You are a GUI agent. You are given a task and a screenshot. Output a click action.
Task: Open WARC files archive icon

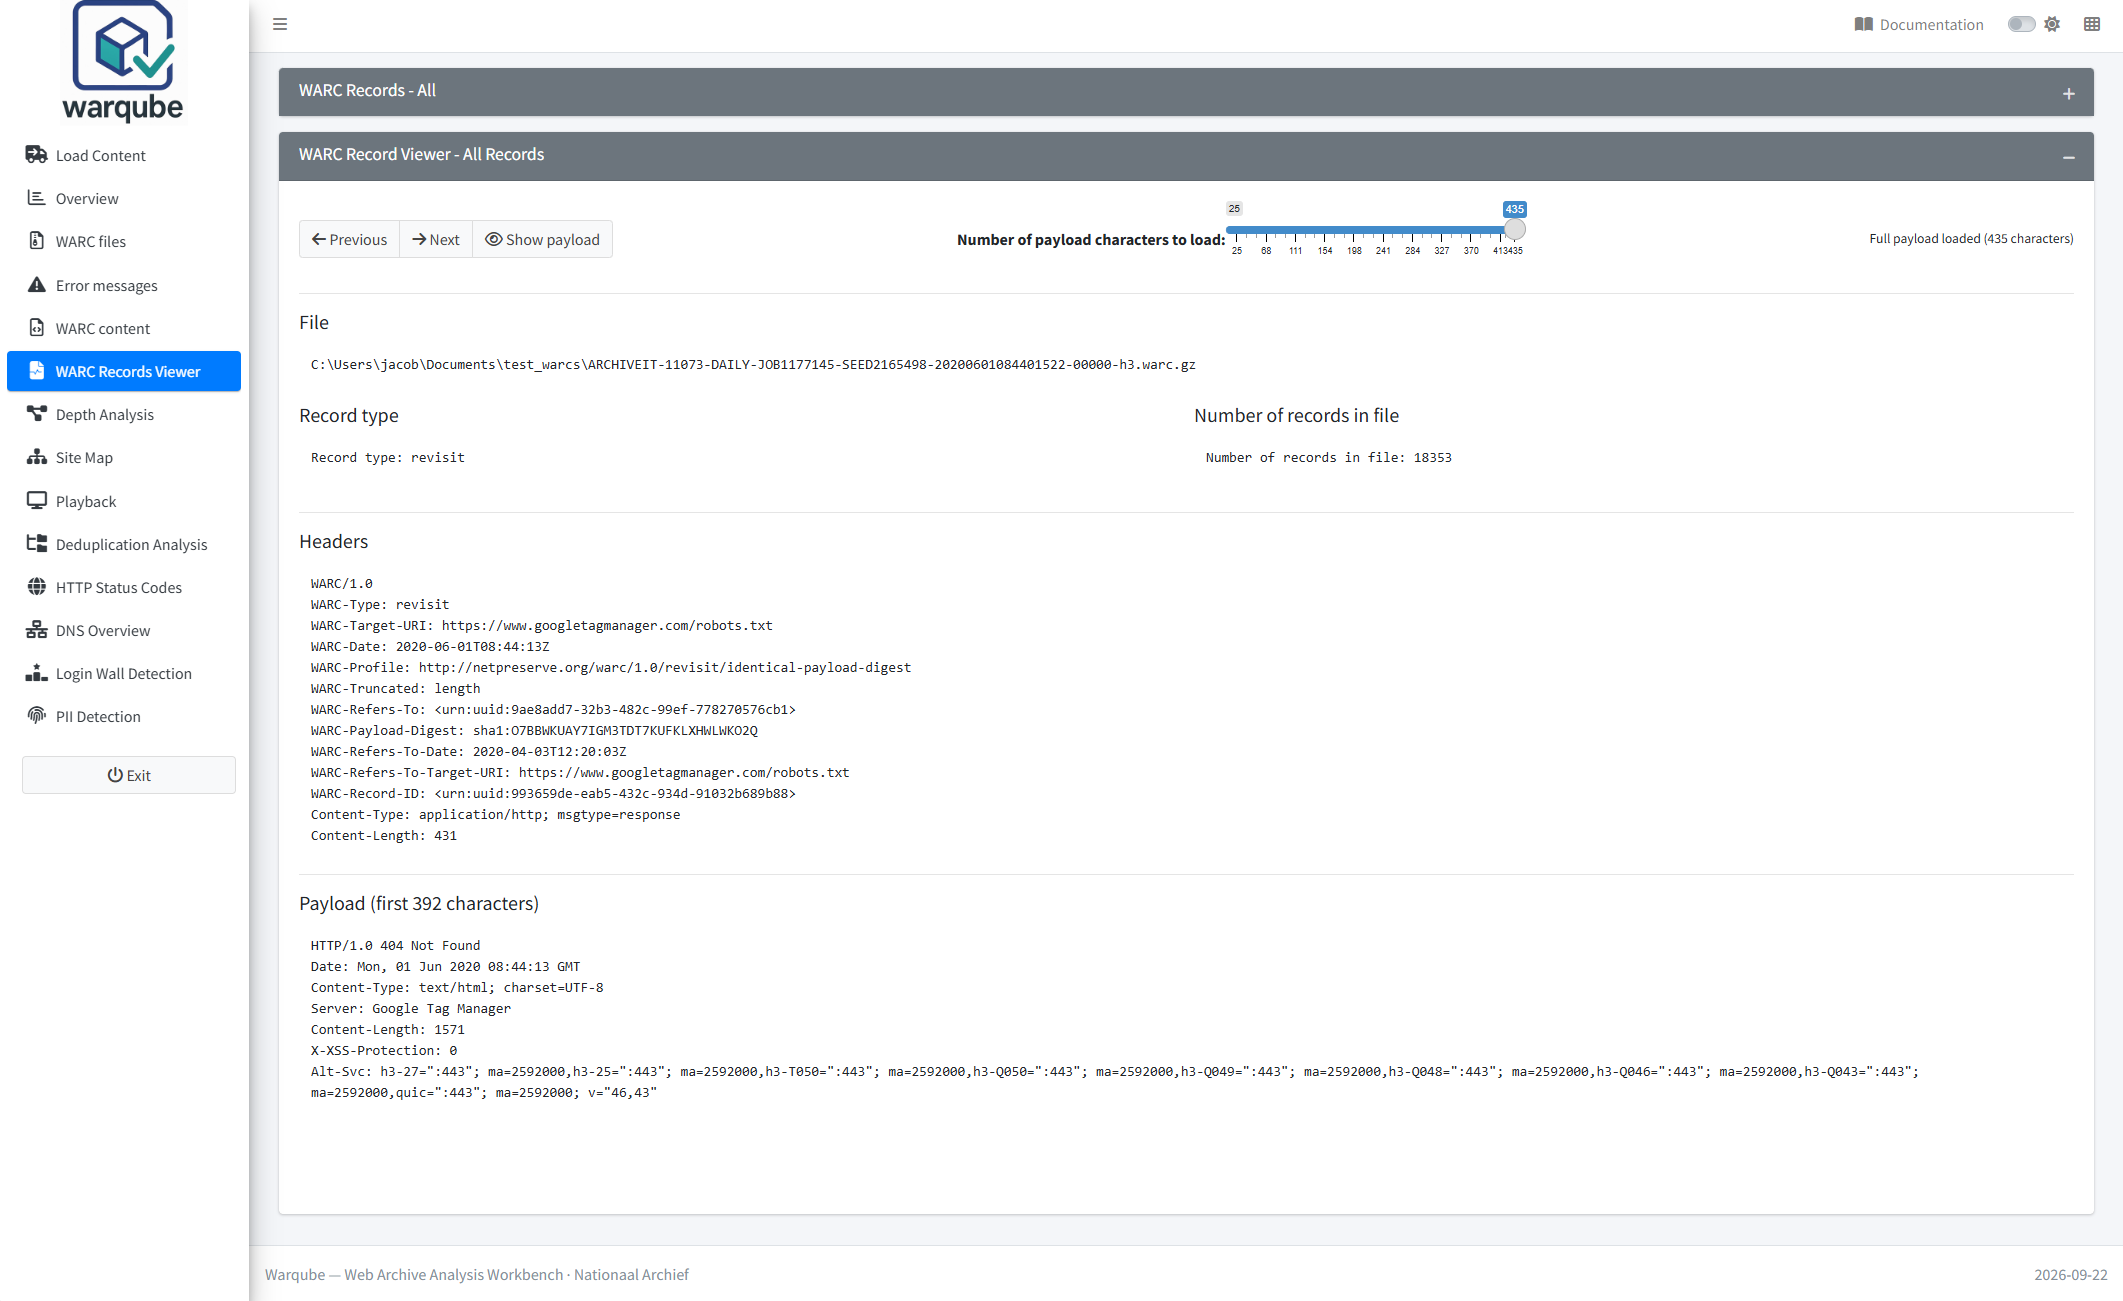pos(37,241)
